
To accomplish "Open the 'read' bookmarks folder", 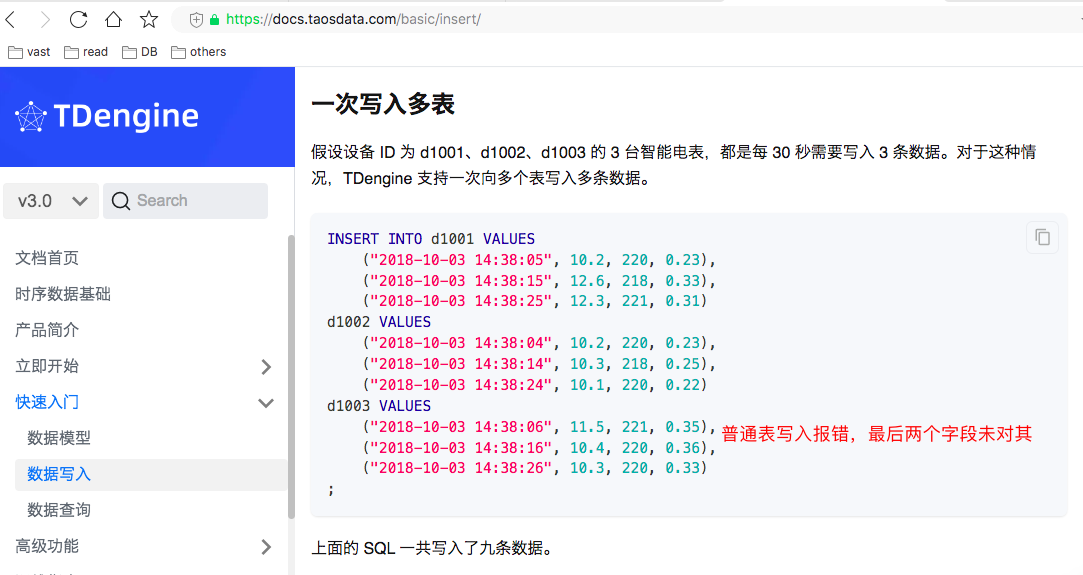I will (86, 52).
